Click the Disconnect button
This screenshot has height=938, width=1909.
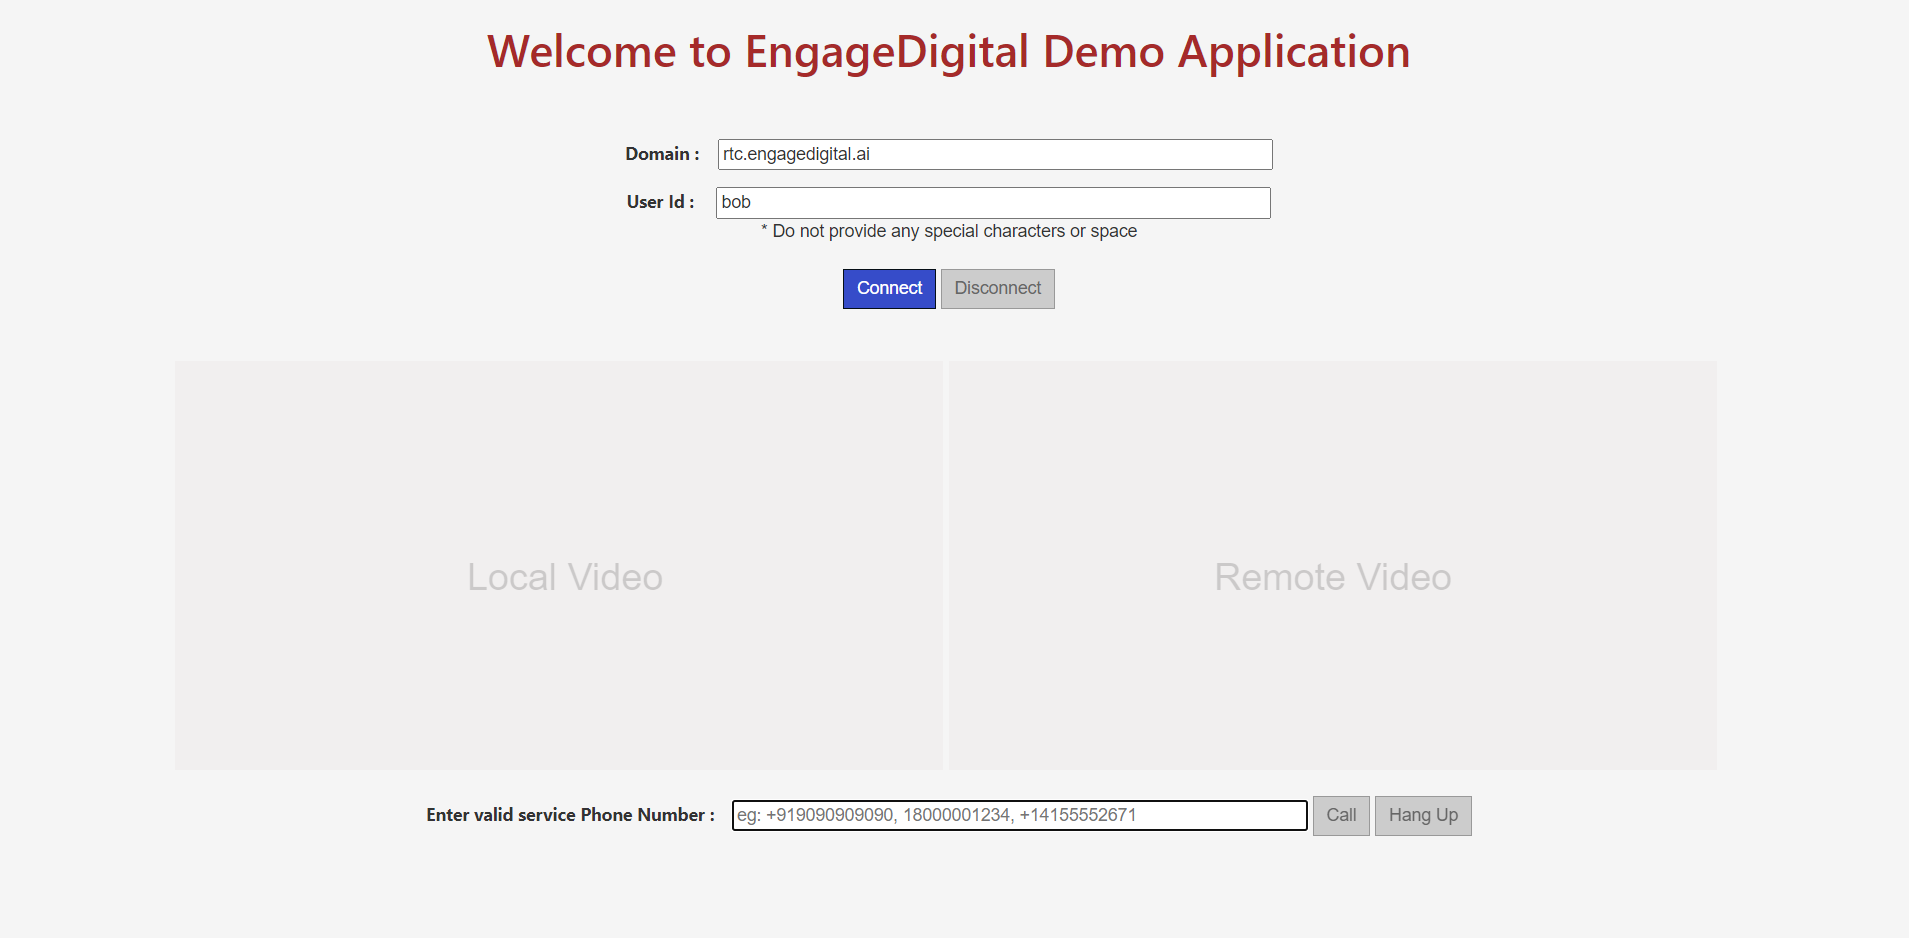point(997,288)
